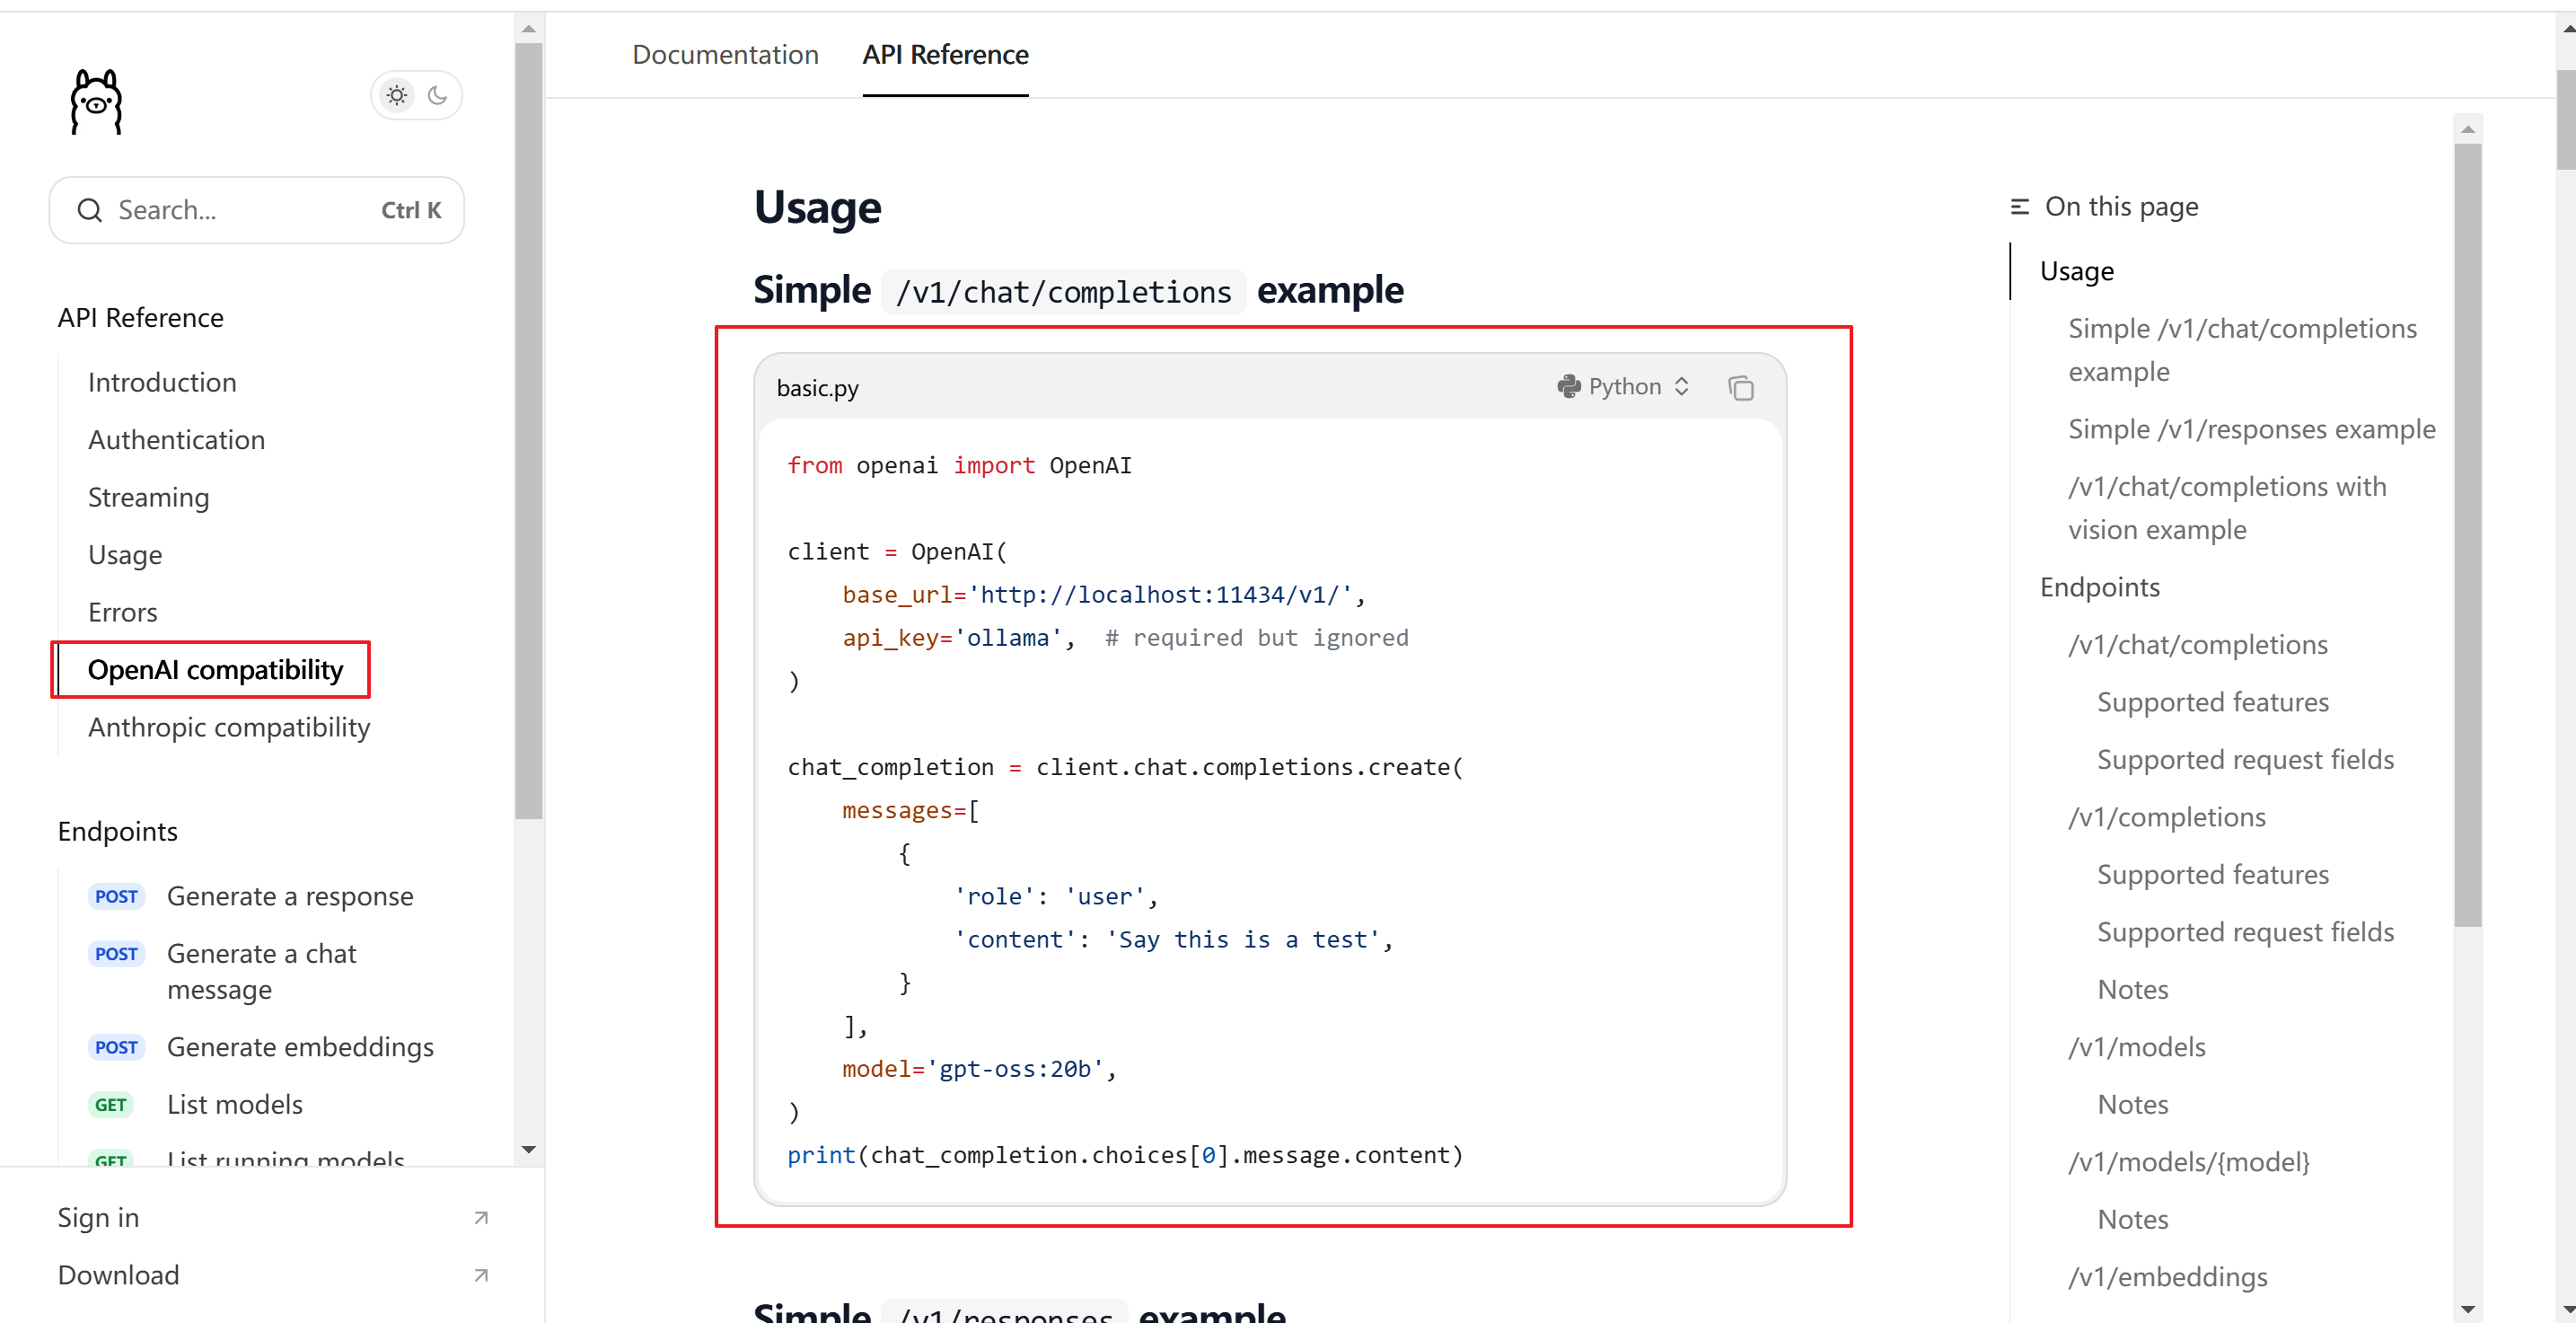Click the Download external arrow icon
This screenshot has height=1323, width=2576.
click(x=481, y=1275)
